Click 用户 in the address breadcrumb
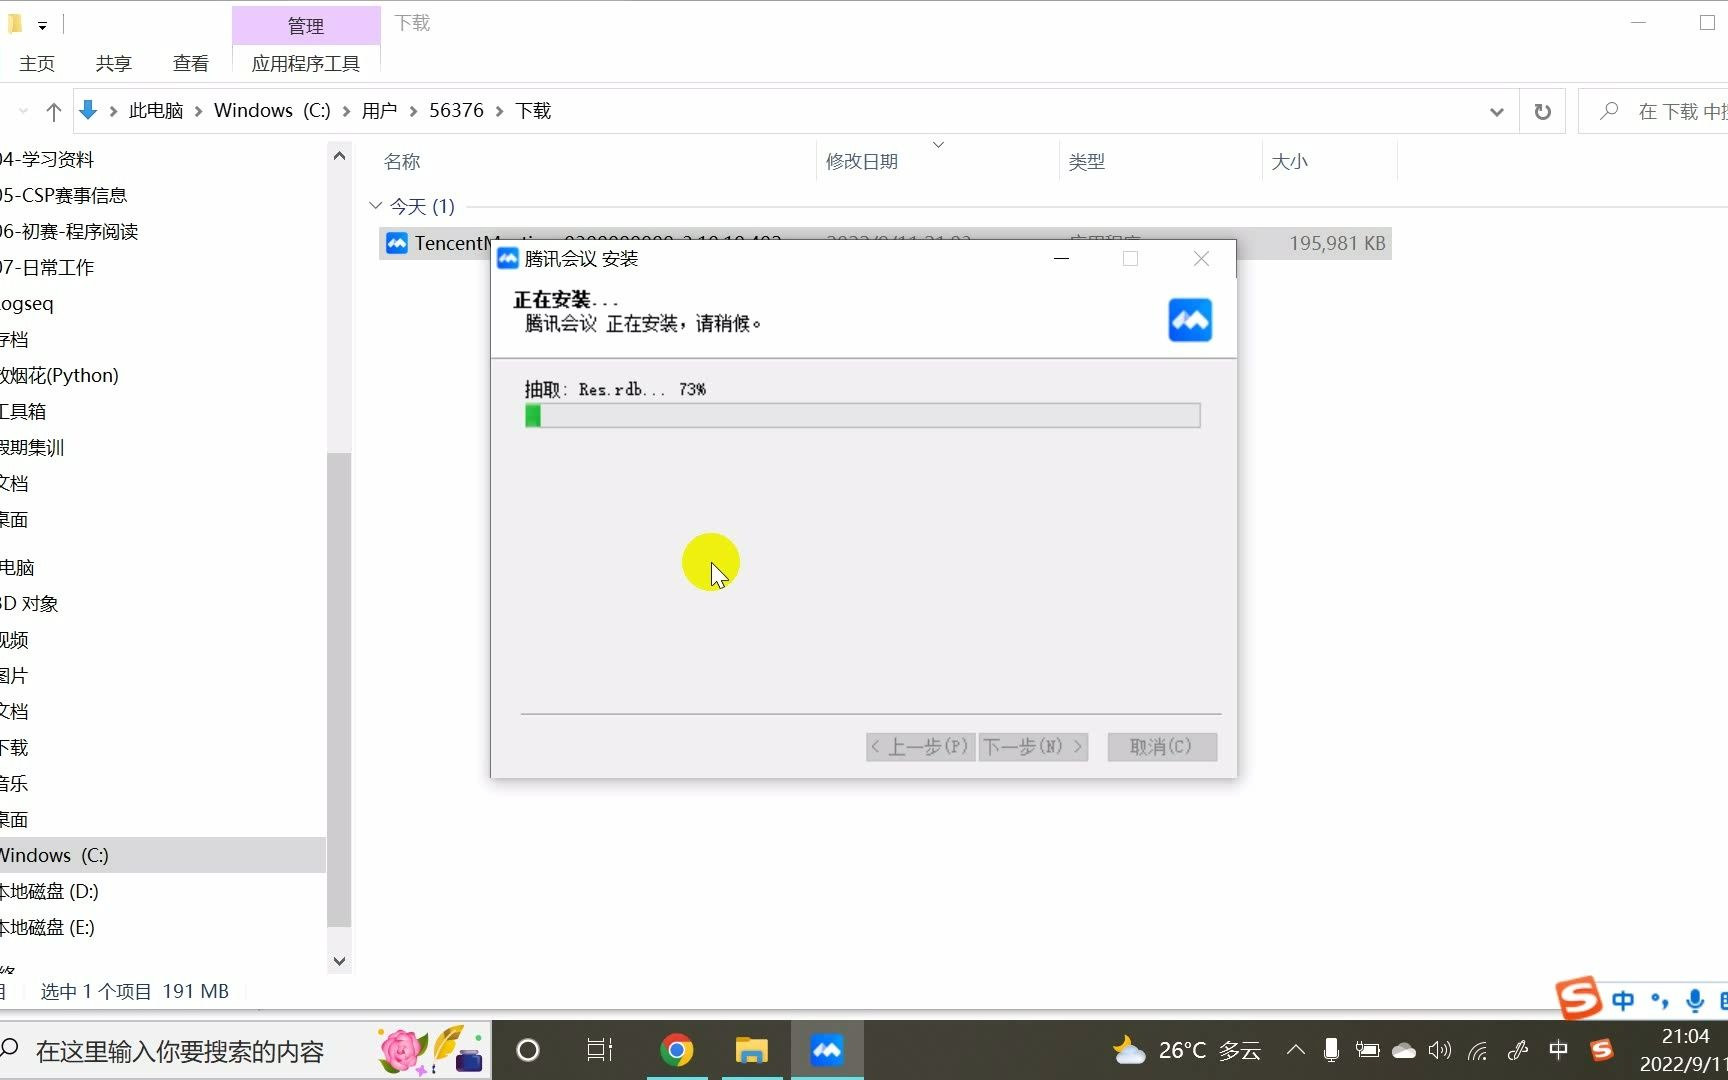This screenshot has width=1728, height=1080. point(379,111)
